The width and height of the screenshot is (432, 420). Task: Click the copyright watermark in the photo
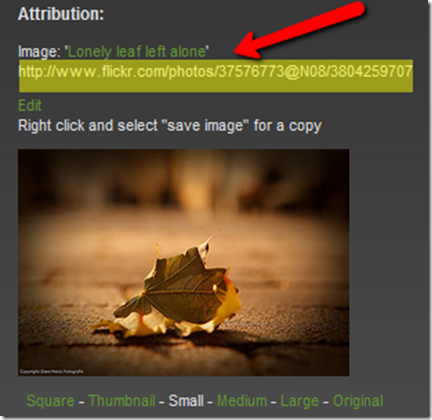point(51,371)
